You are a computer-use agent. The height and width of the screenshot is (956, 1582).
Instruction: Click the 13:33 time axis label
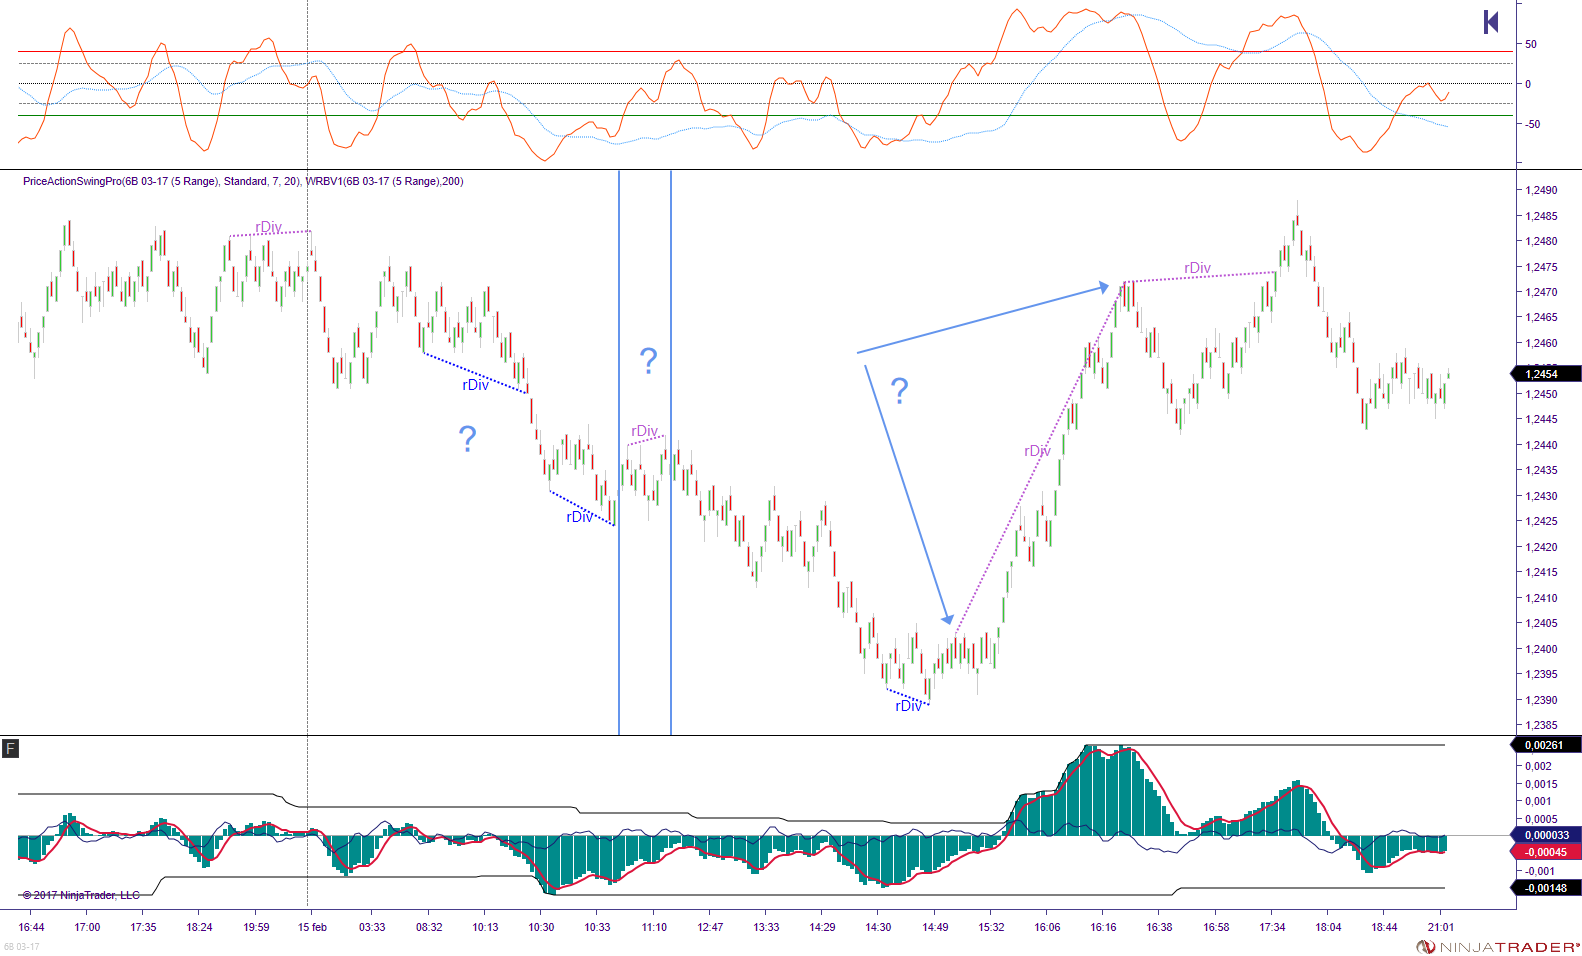(766, 927)
